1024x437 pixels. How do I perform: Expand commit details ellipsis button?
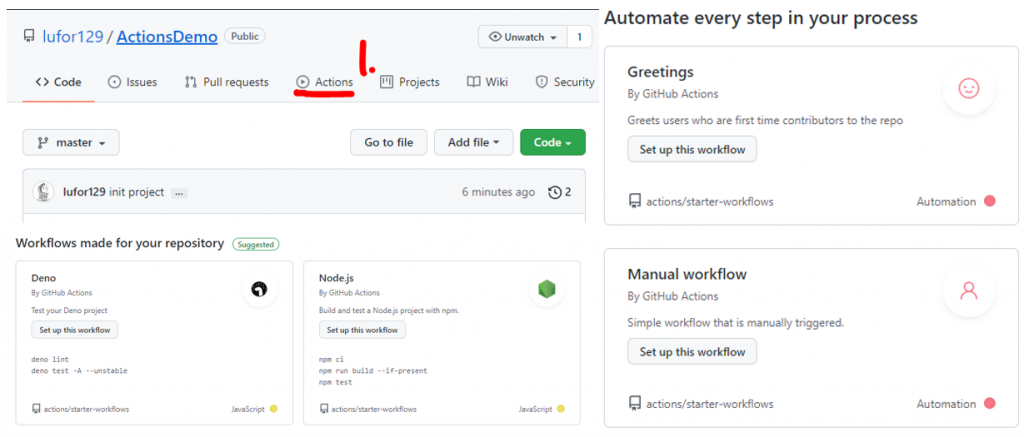(179, 193)
